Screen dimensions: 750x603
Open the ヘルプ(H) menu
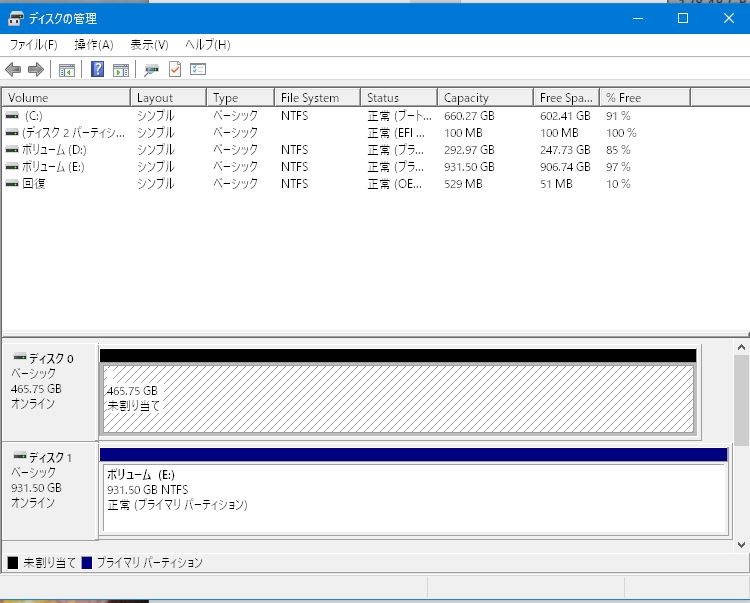(208, 45)
